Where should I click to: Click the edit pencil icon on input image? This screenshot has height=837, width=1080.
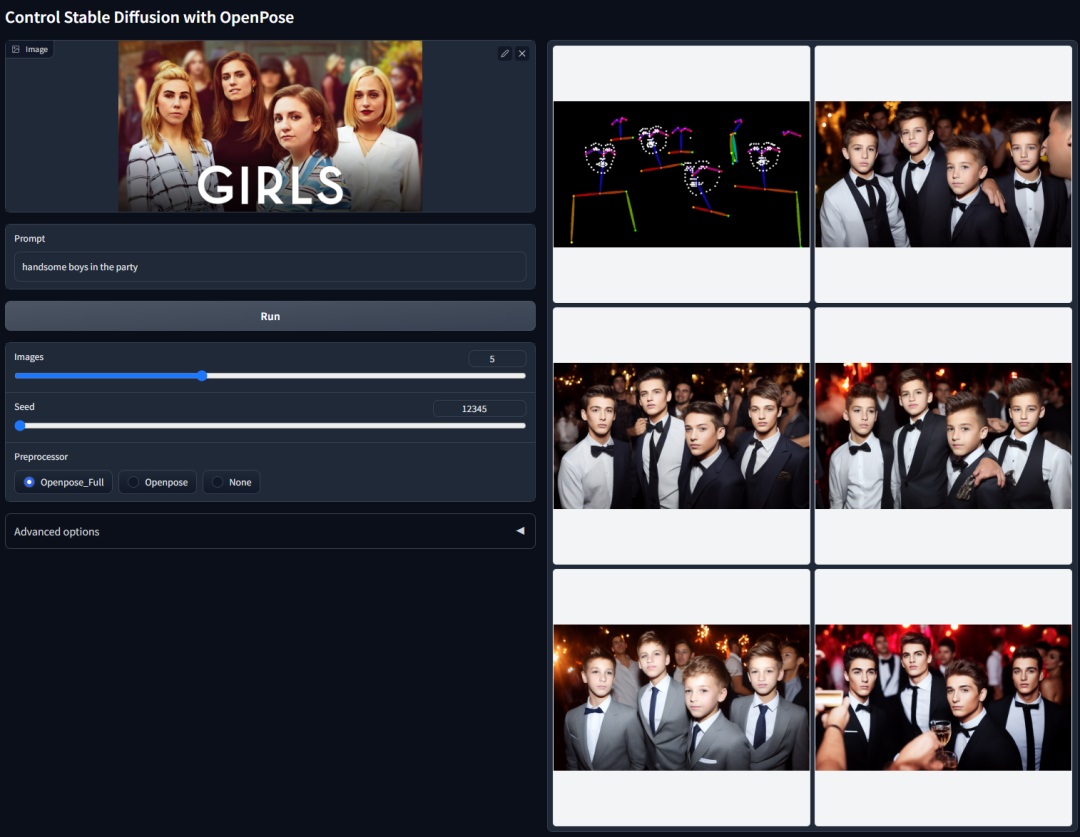(x=505, y=54)
